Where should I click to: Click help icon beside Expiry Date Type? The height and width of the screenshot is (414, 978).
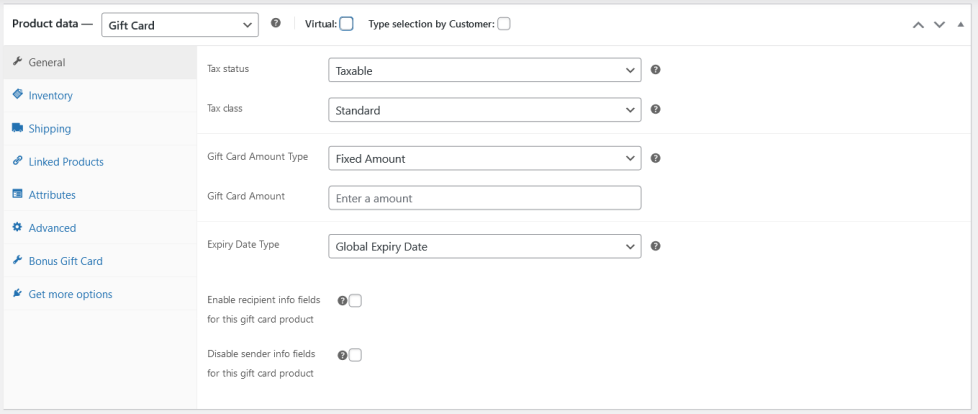point(656,246)
